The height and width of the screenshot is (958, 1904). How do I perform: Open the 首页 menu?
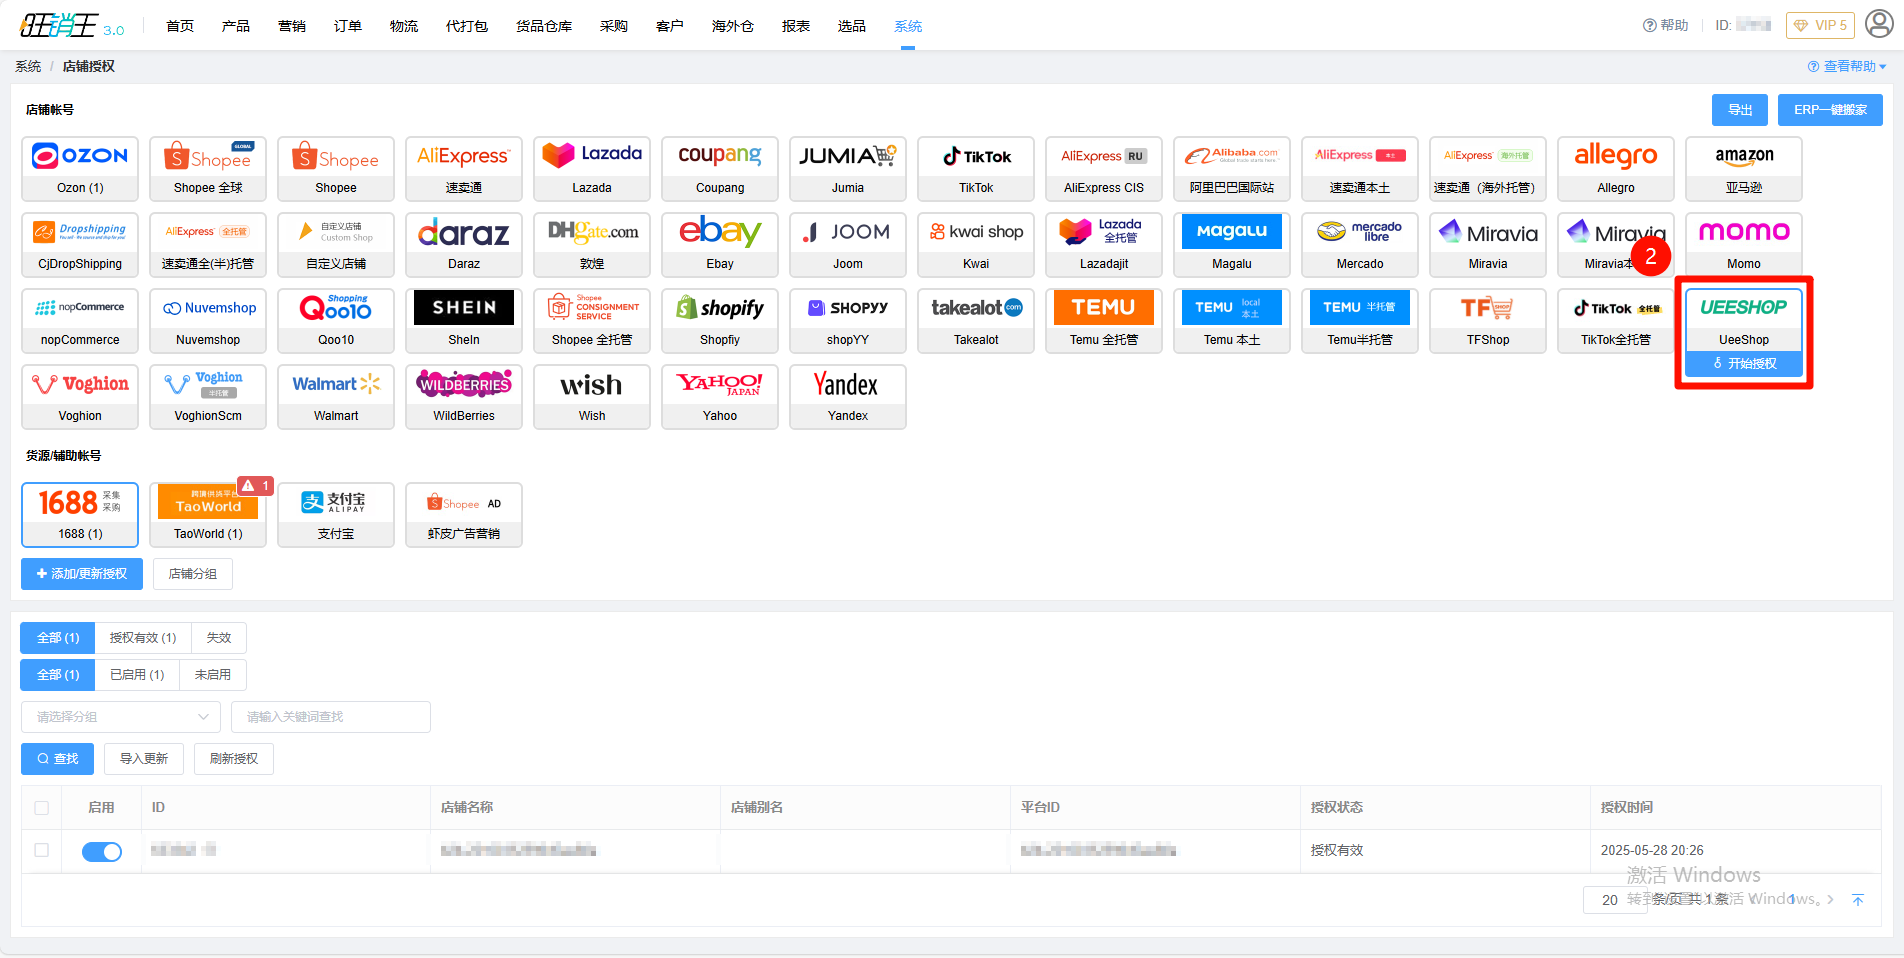click(180, 26)
